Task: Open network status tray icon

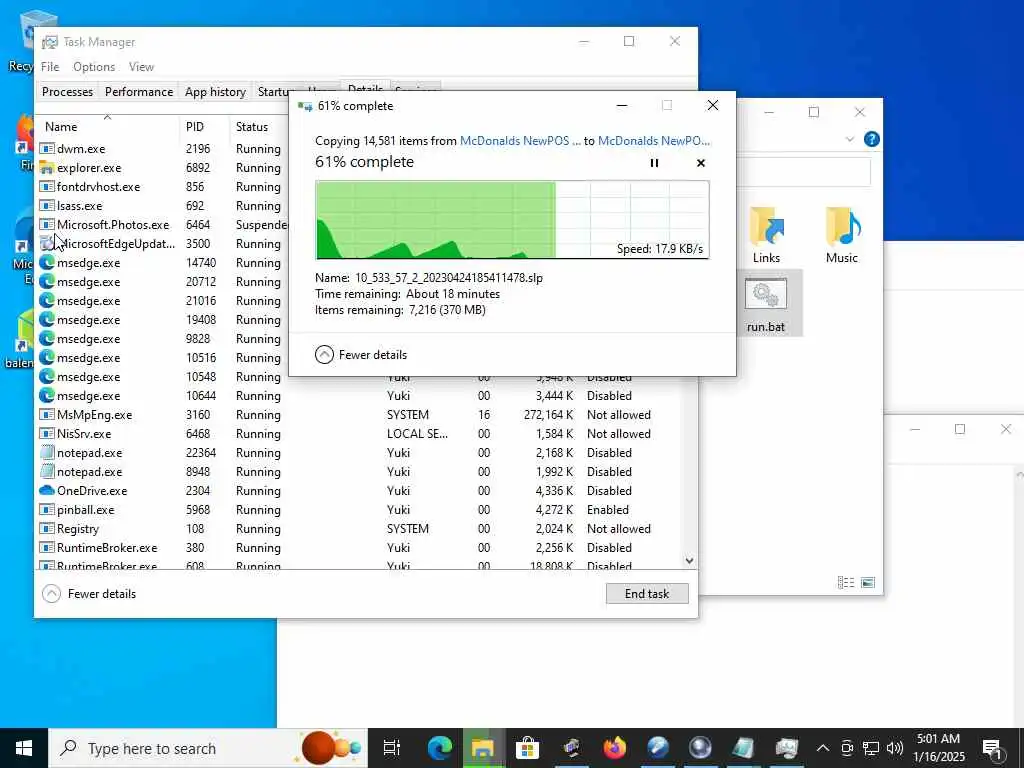Action: point(871,748)
